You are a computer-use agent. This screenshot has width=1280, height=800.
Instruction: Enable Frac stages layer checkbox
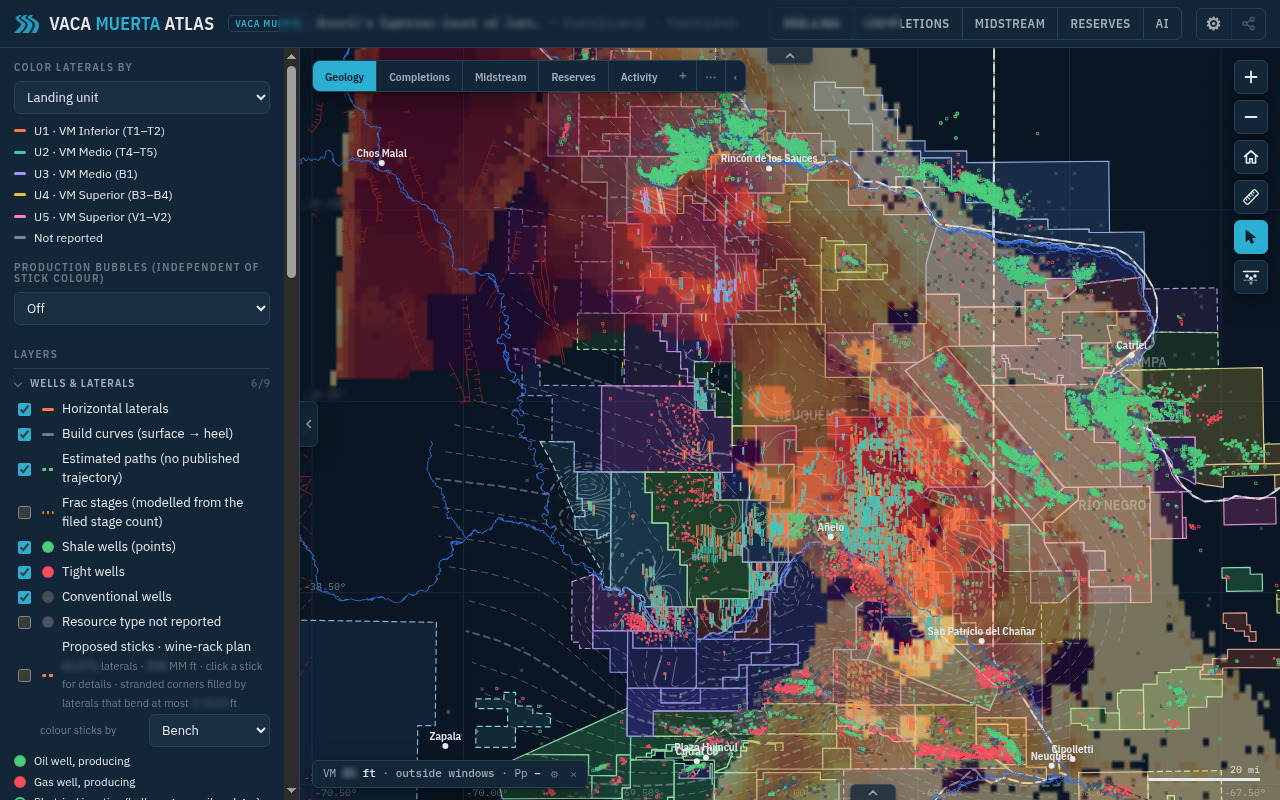click(25, 513)
